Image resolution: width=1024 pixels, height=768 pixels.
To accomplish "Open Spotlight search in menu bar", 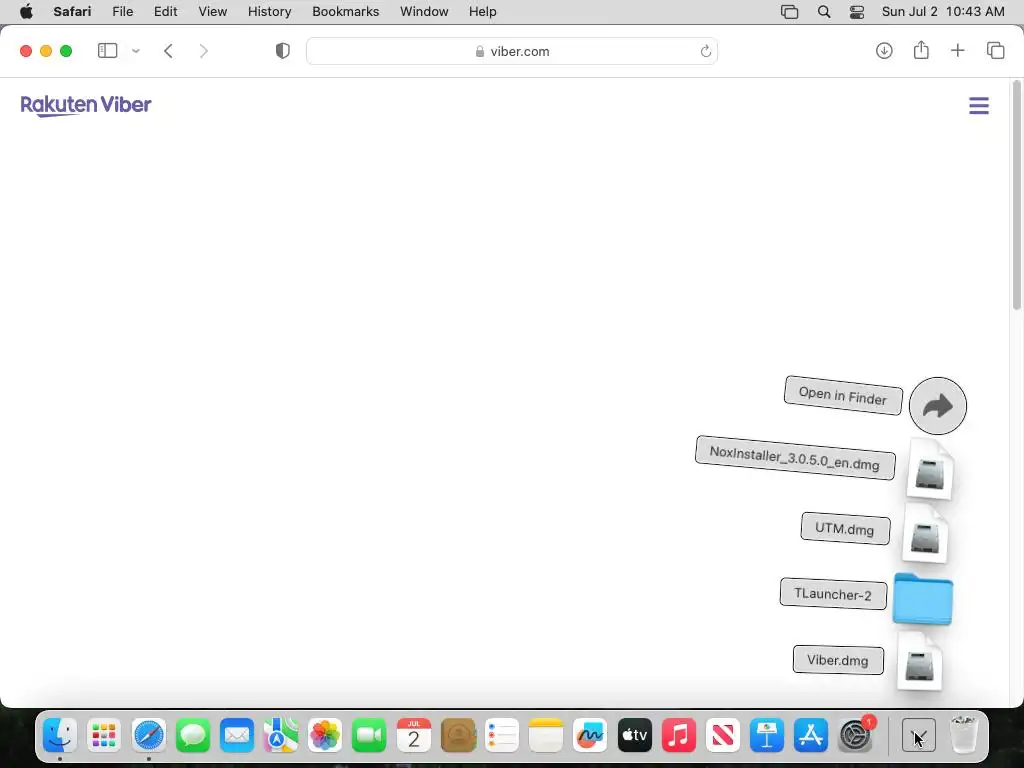I will point(824,12).
